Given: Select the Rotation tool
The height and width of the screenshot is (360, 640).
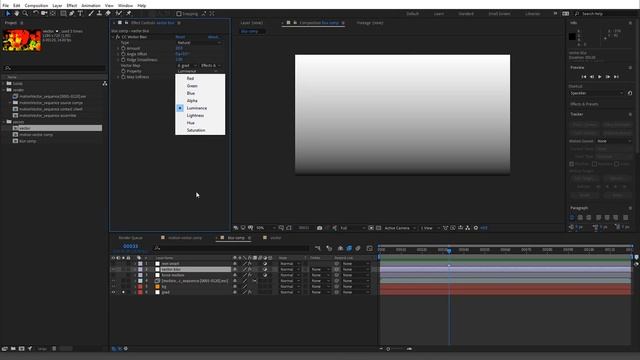Looking at the screenshot, I should (x=36, y=13).
